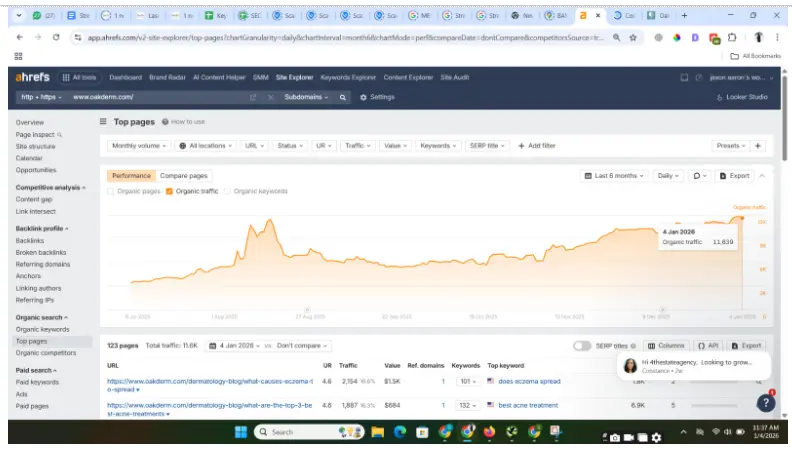The image size is (792, 449).
Task: Open the Subdomains mode dropdown
Action: [x=306, y=97]
